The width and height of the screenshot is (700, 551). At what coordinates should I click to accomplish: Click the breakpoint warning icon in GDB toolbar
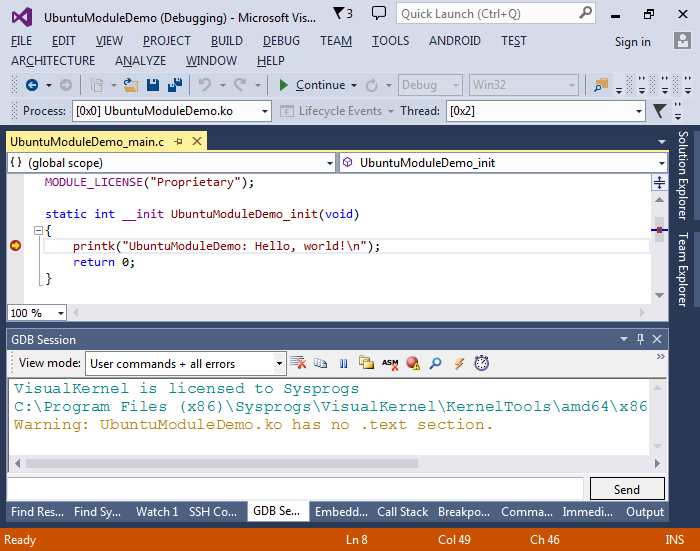(413, 363)
